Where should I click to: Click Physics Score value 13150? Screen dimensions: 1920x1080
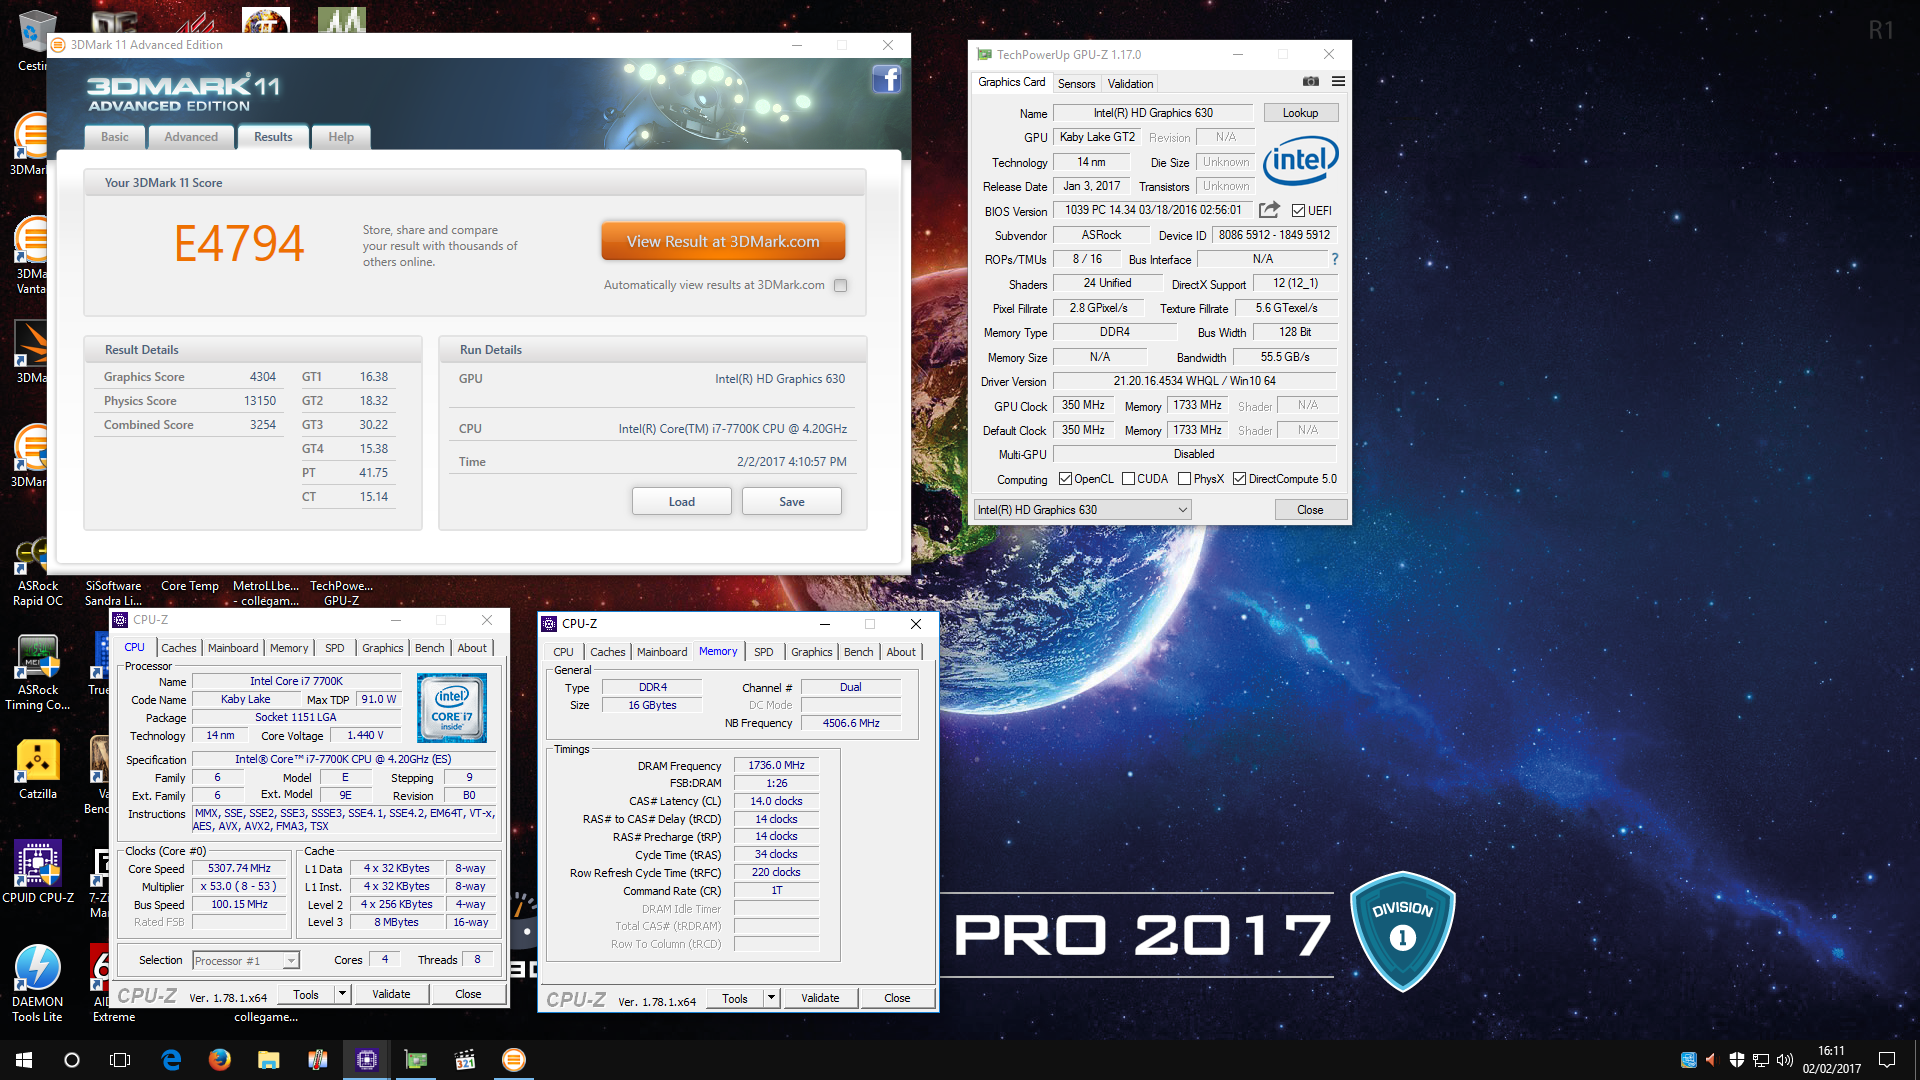[x=260, y=401]
